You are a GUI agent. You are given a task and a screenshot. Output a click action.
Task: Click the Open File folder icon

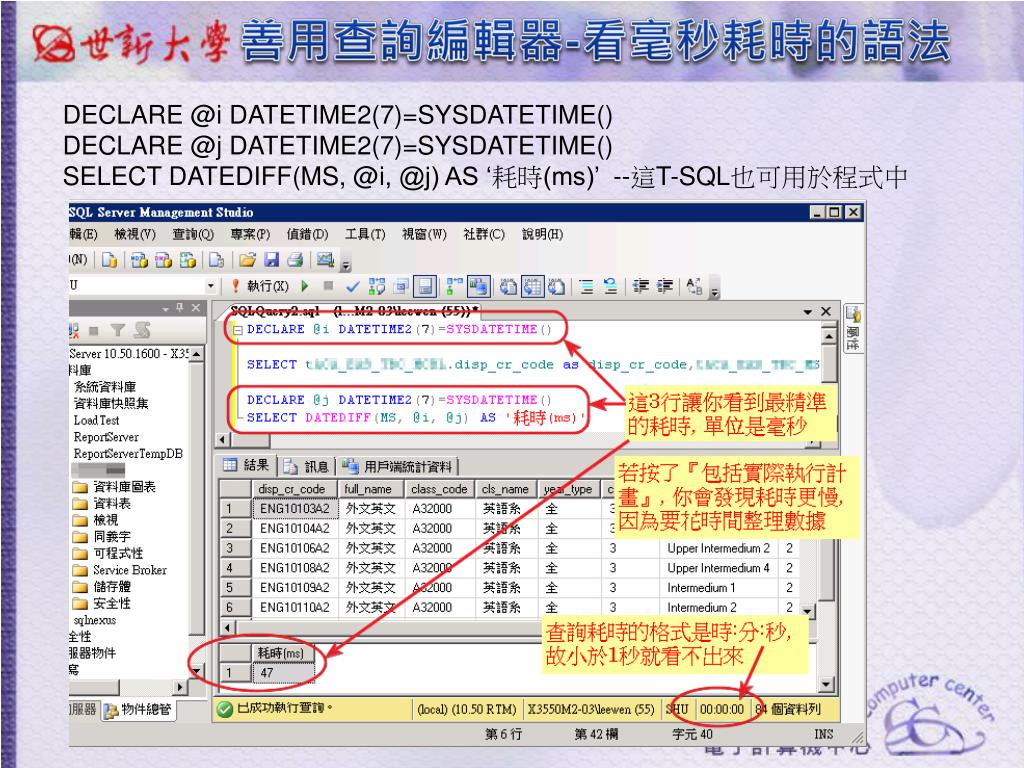click(247, 260)
